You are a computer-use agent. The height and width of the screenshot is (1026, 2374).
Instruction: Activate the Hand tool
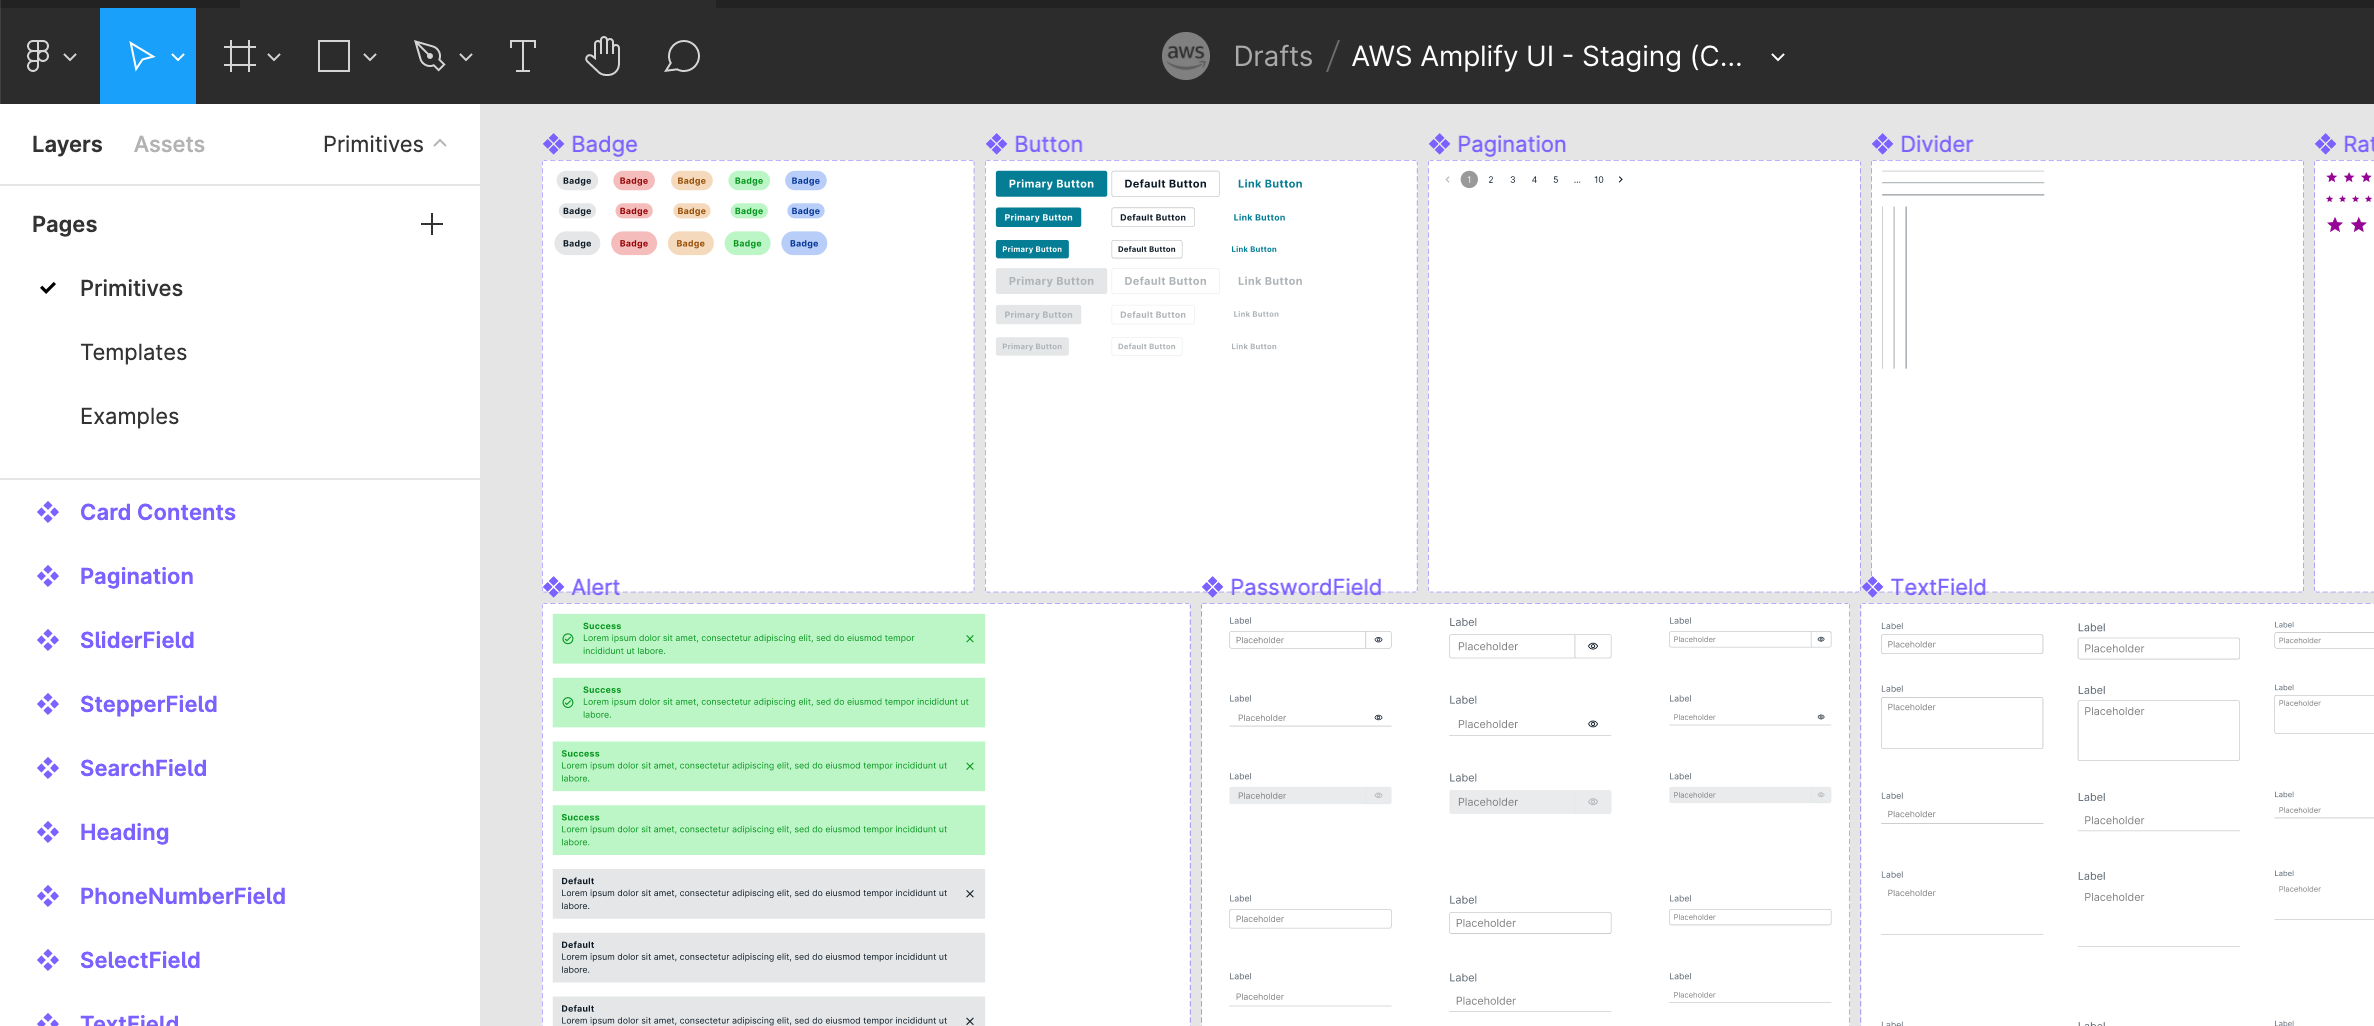pos(603,56)
